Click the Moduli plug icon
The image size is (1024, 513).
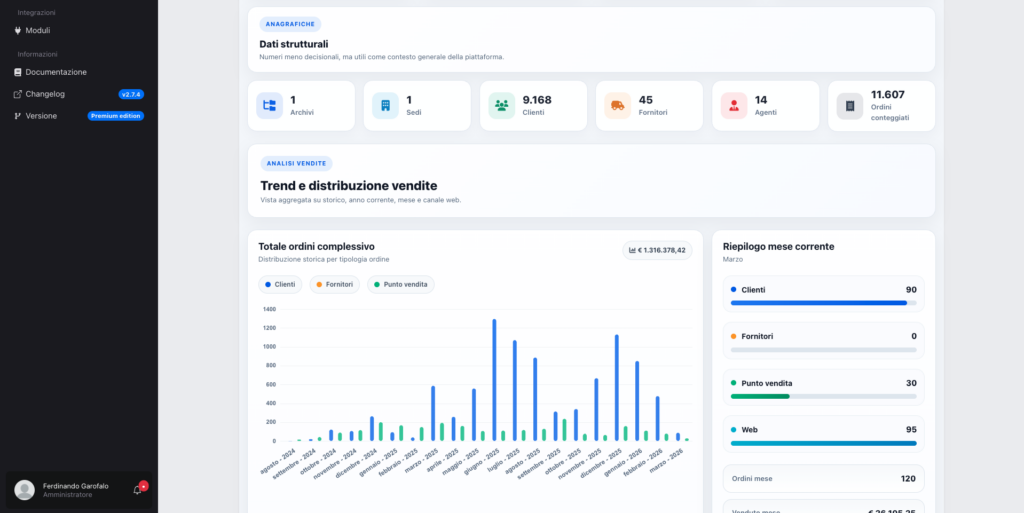[x=18, y=30]
